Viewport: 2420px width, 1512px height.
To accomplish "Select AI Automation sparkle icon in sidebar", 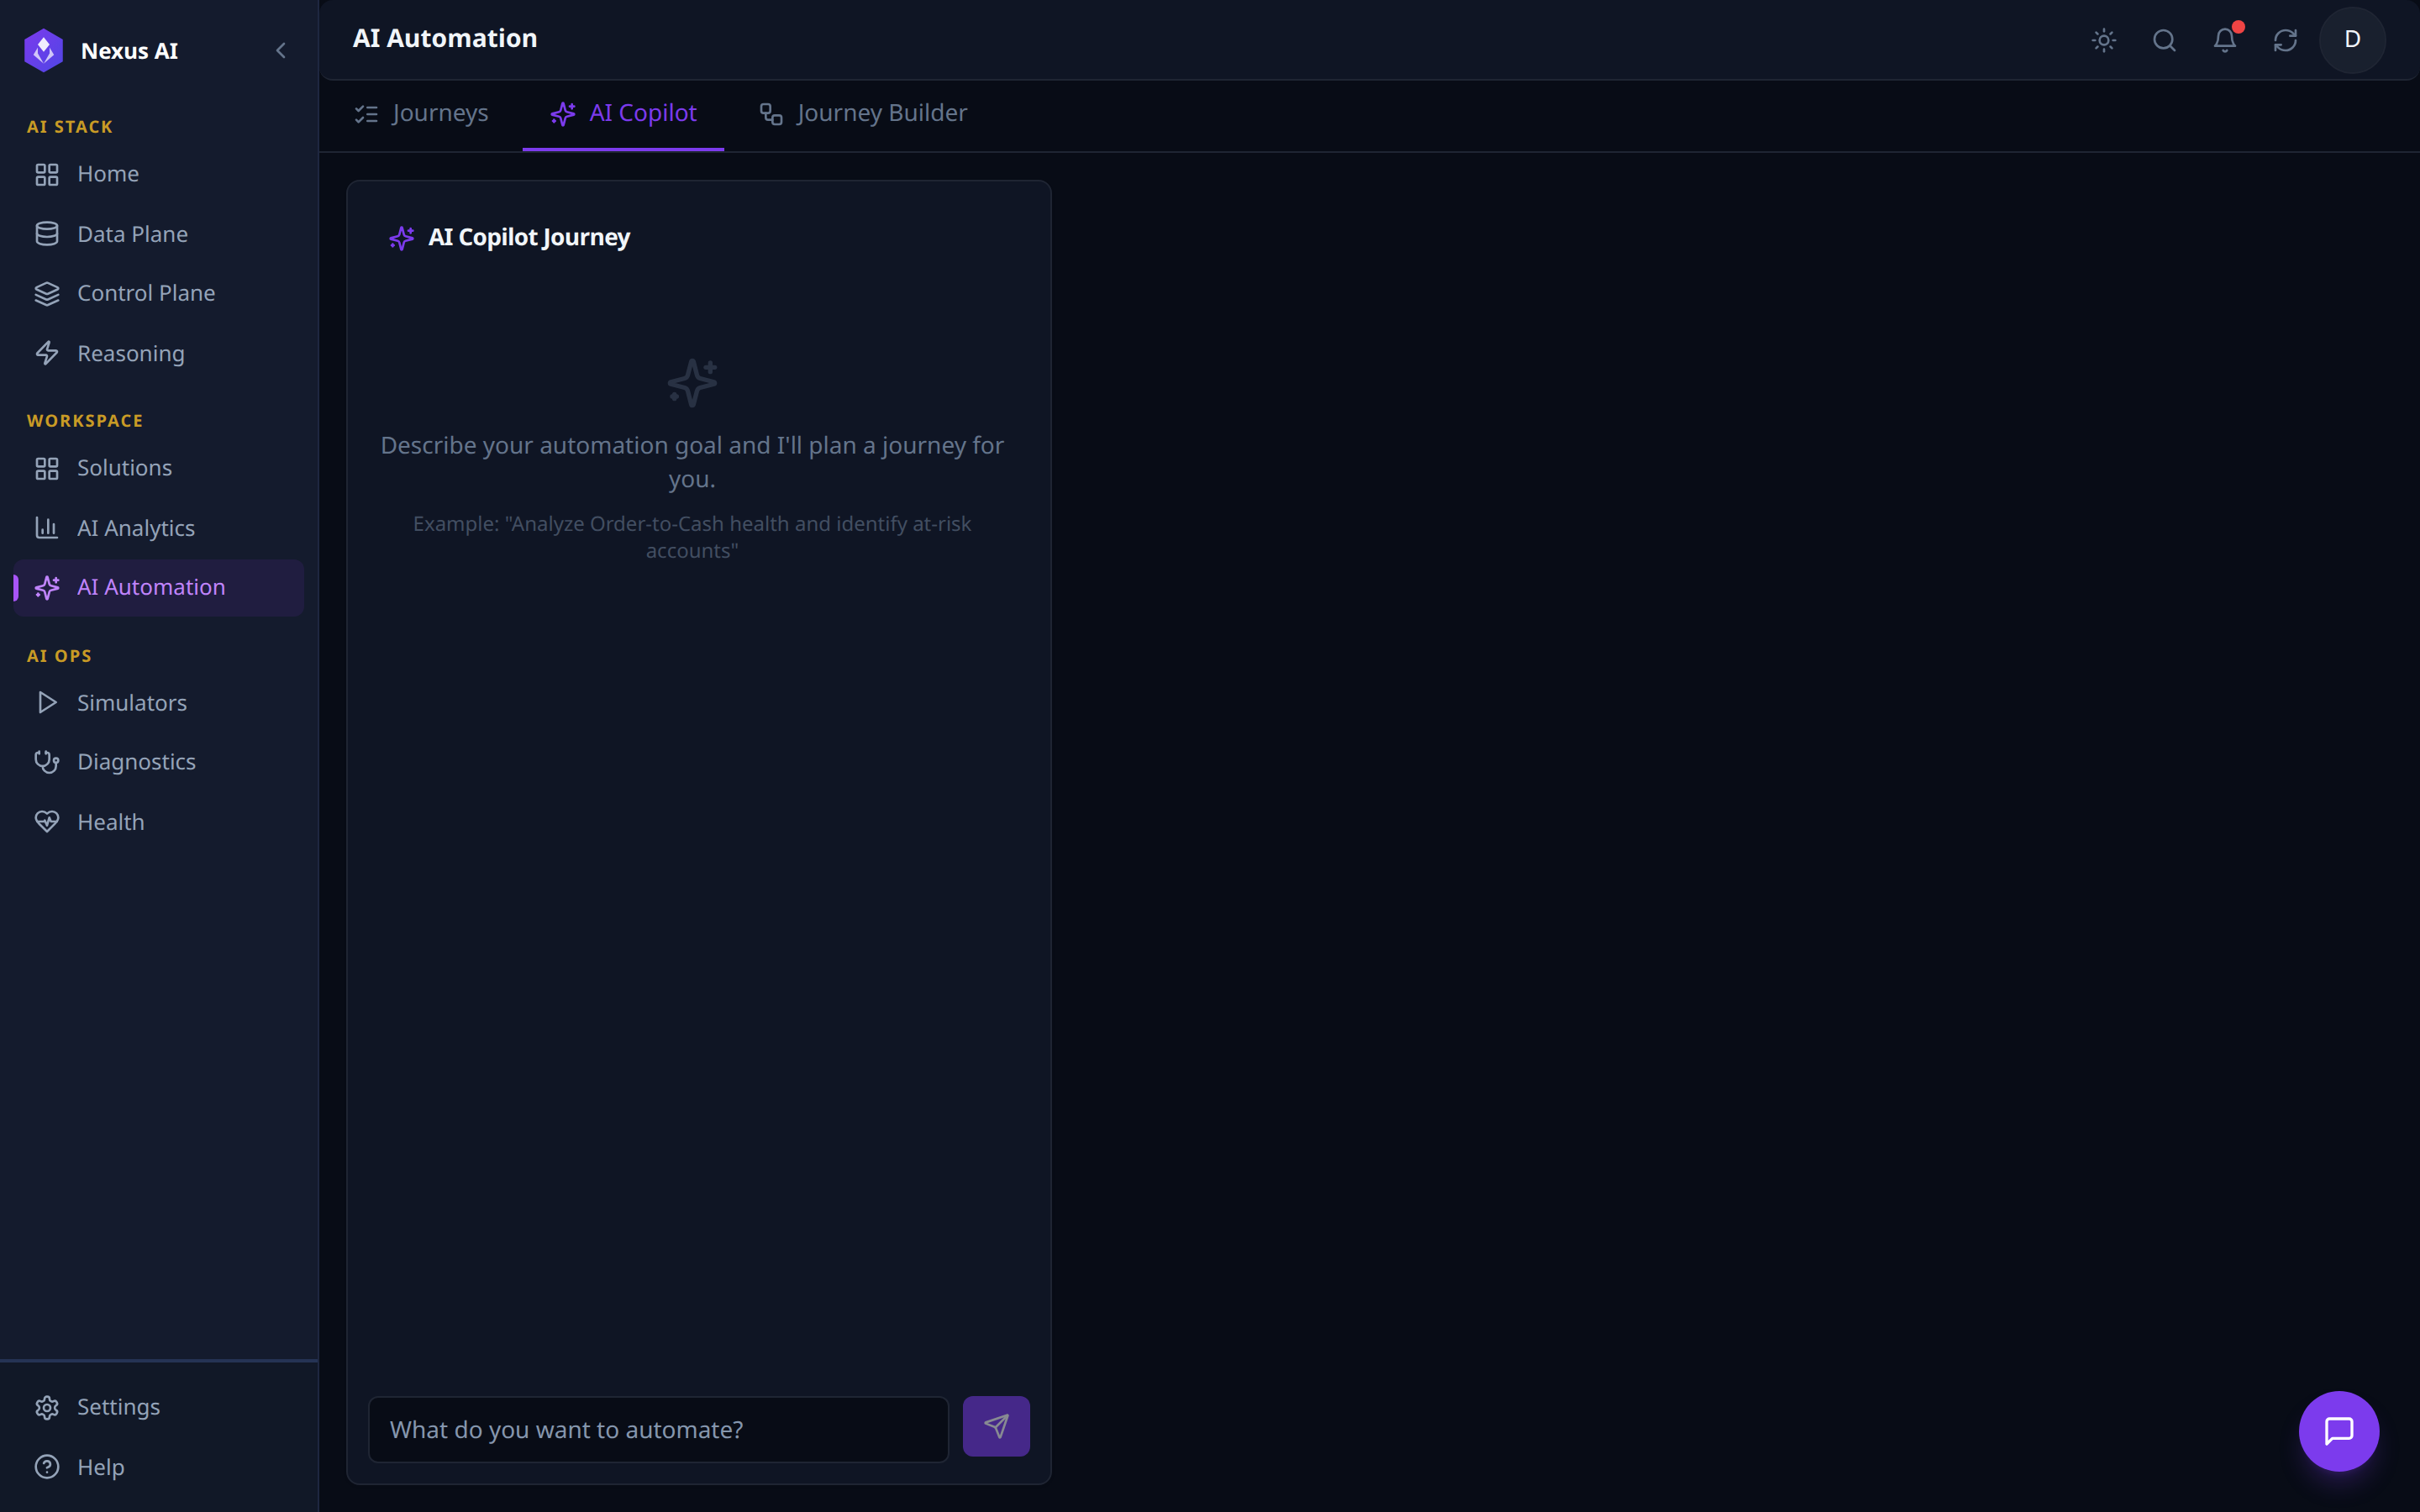I will 47,587.
